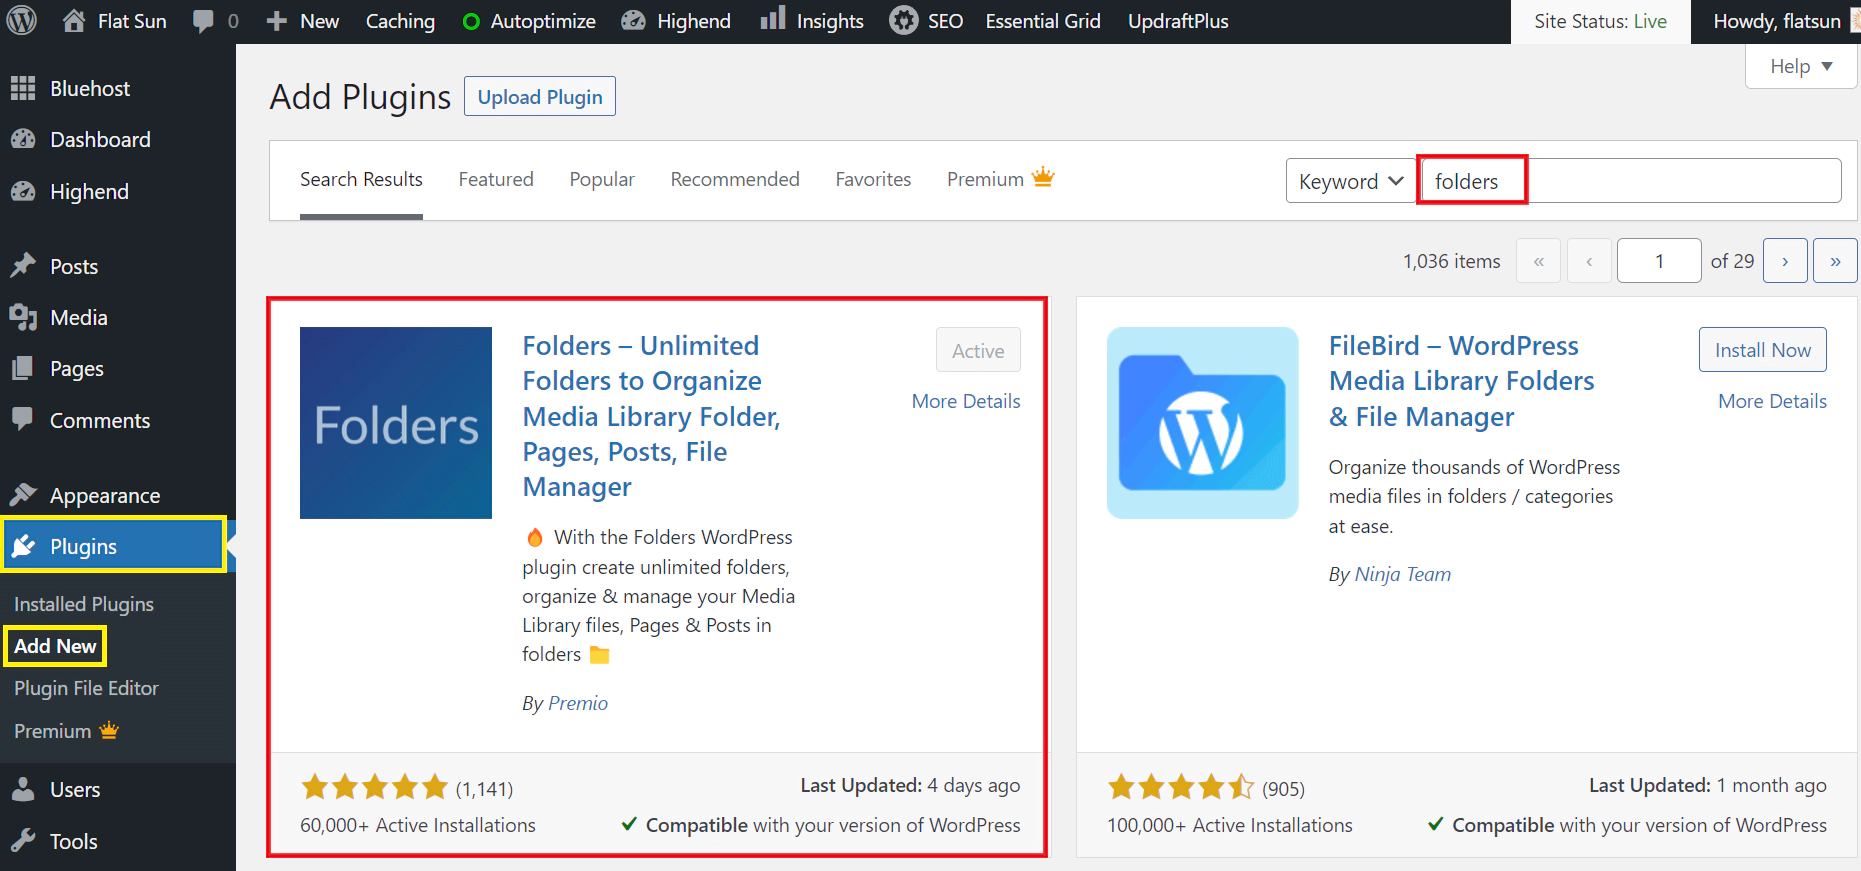1861x871 pixels.
Task: Open UpdraftPlus in admin bar
Action: coord(1178,21)
